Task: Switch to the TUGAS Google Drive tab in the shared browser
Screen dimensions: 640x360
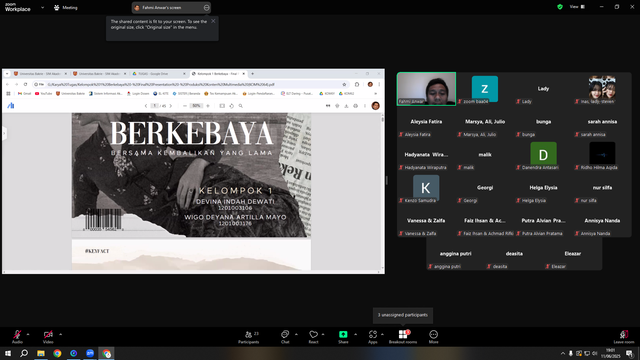Action: click(x=158, y=74)
